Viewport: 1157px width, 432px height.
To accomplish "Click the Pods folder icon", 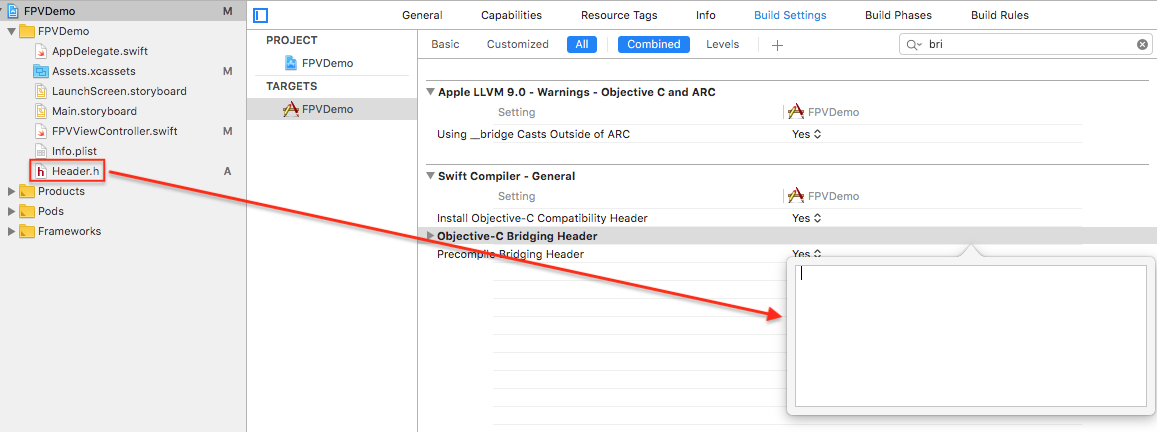I will [27, 211].
